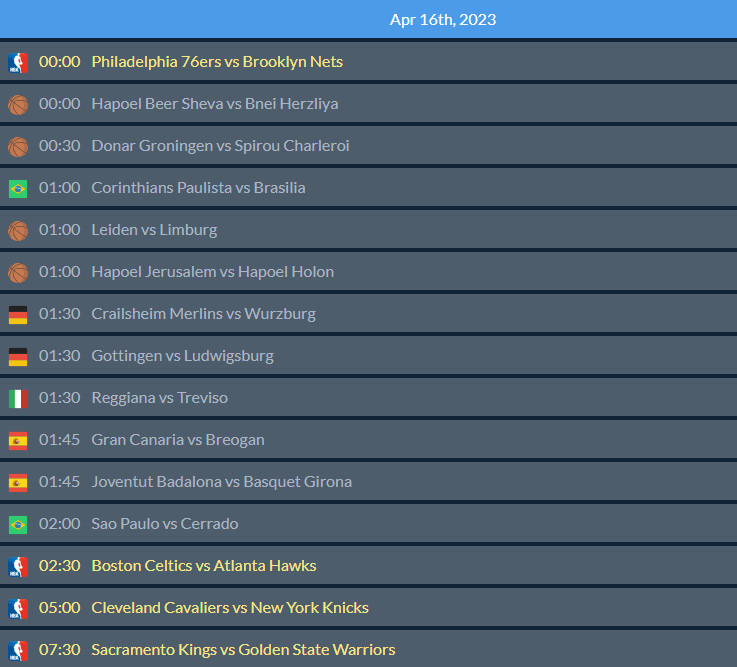The image size is (737, 667).
Task: Open Hapoel Beer Sheva vs Bnei Herzliya
Action: [x=215, y=103]
